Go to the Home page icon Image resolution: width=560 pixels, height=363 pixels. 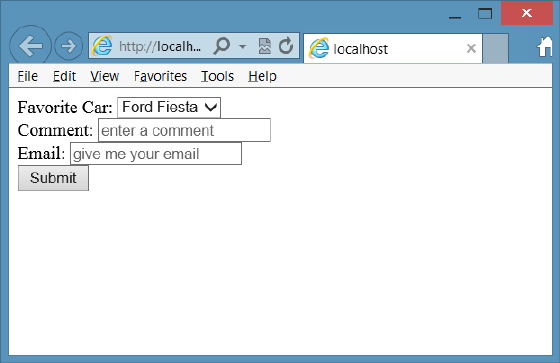point(545,47)
